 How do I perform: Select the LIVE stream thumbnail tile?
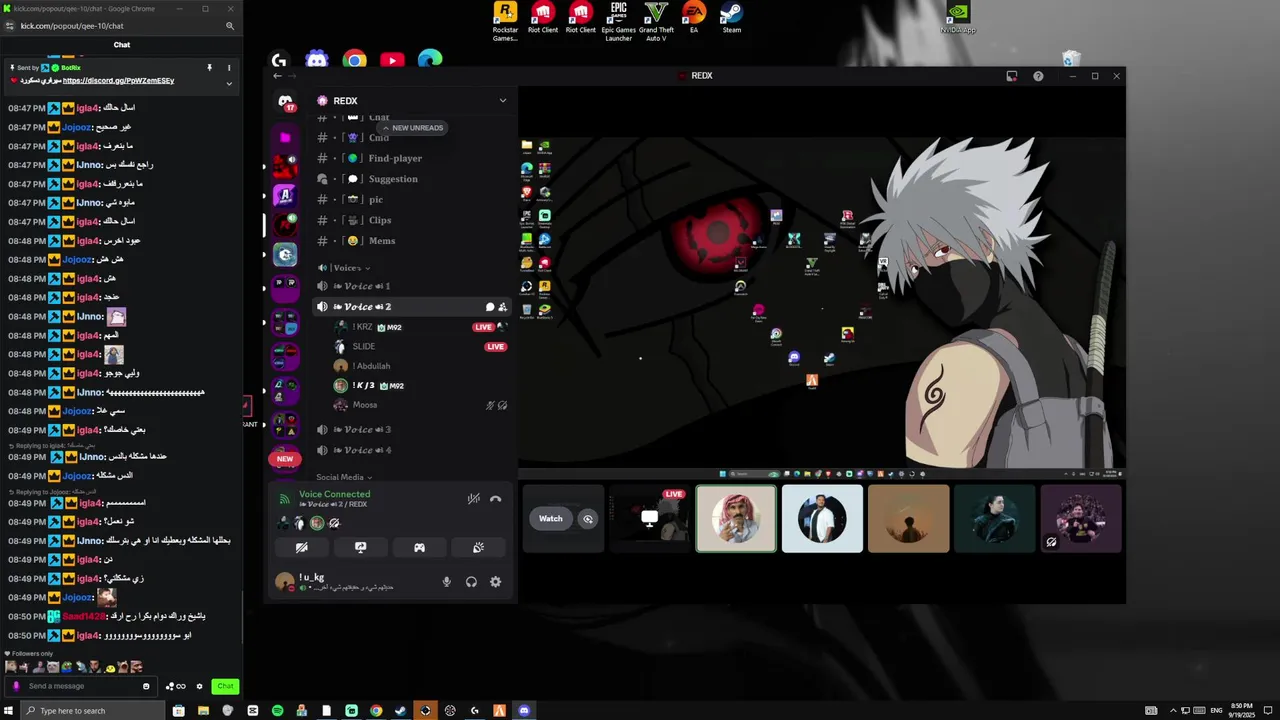649,519
